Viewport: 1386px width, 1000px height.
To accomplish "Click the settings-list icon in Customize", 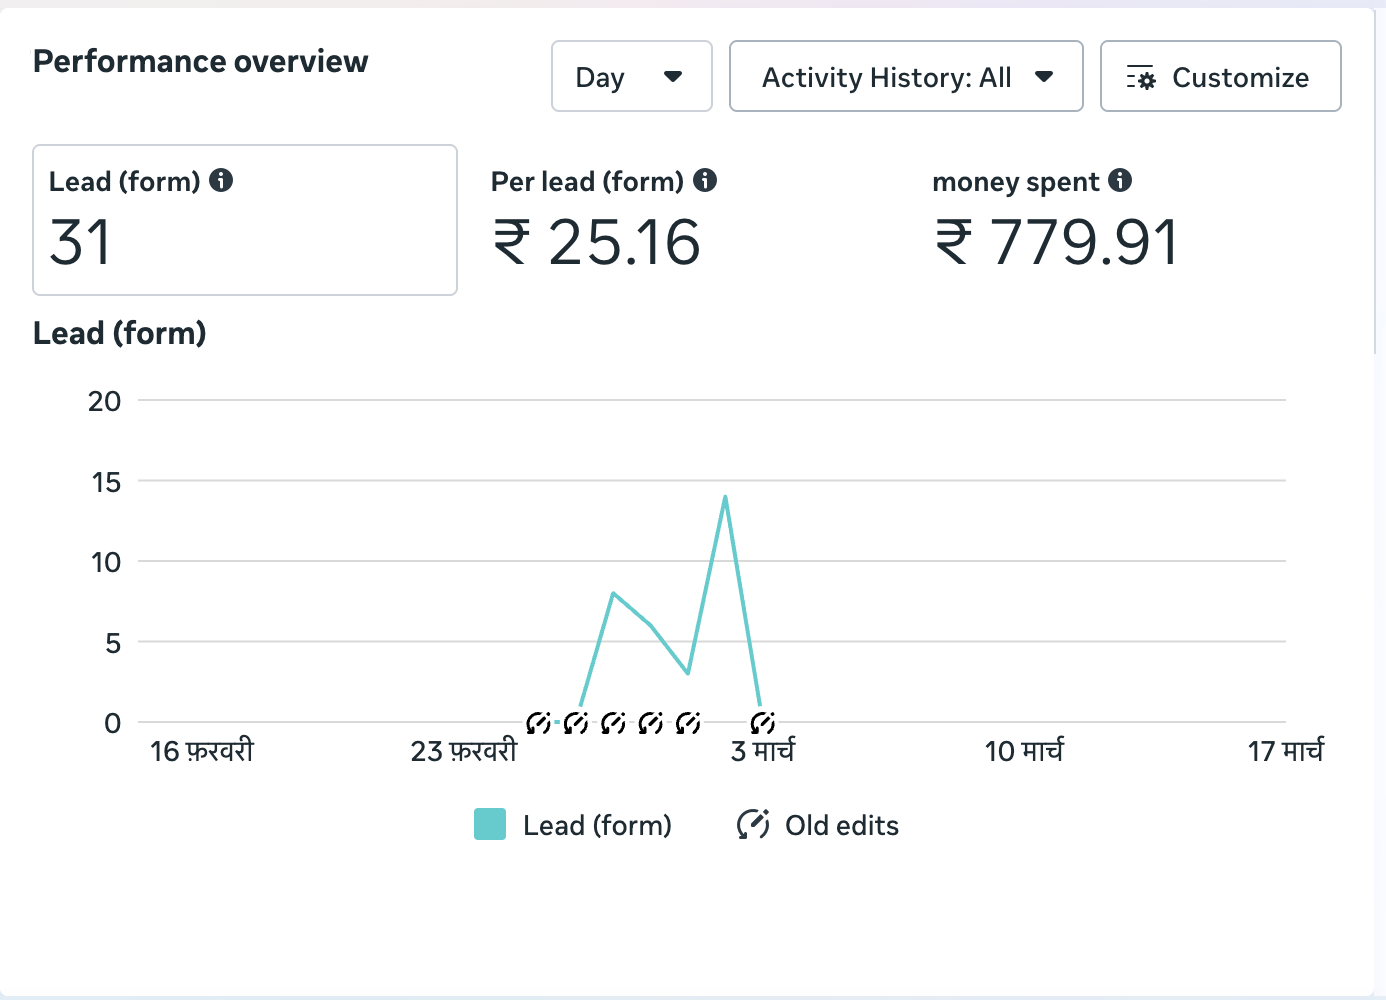I will click(x=1141, y=78).
